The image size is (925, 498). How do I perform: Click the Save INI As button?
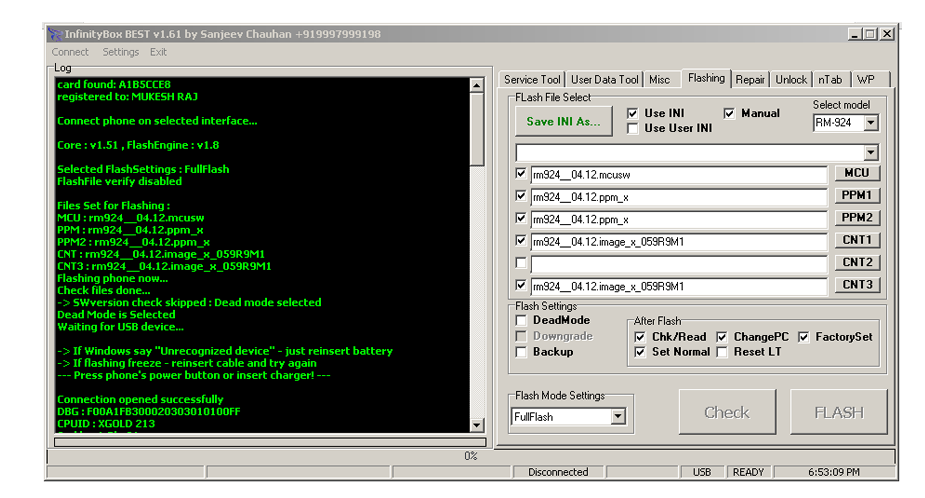pos(563,122)
